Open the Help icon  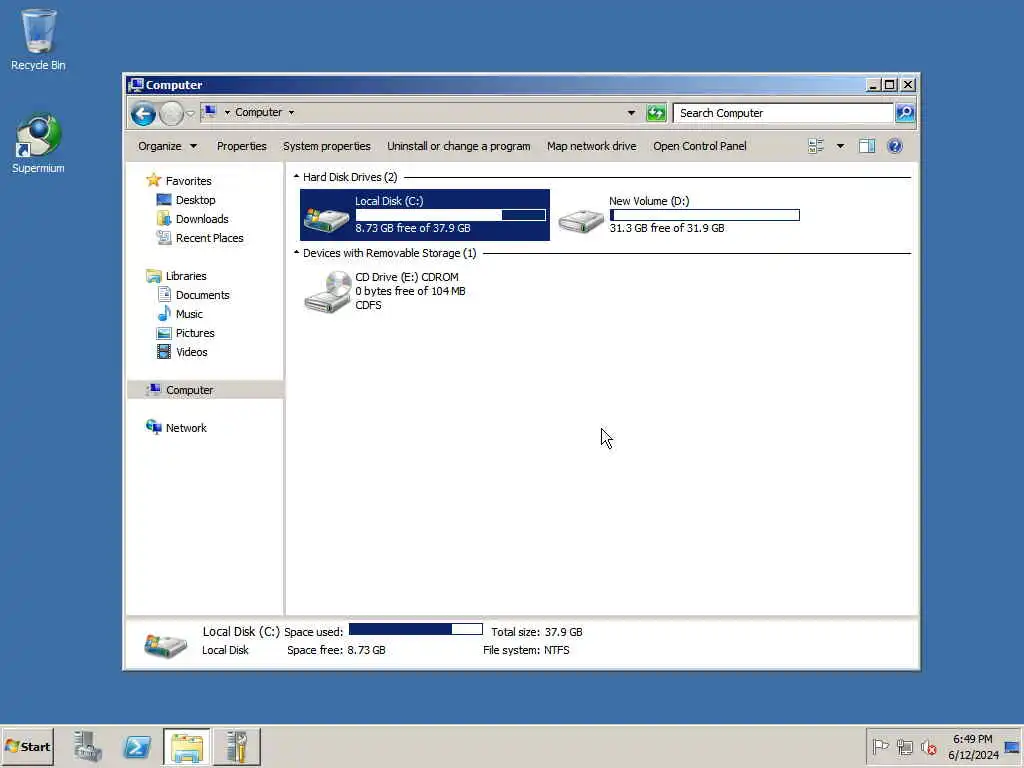895,146
